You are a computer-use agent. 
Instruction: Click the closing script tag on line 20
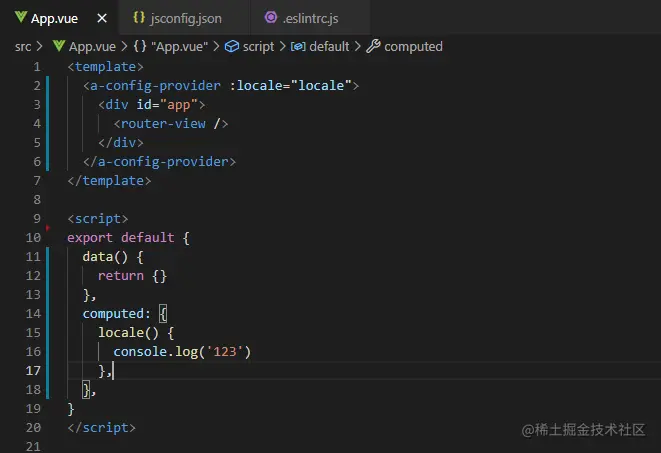(102, 428)
